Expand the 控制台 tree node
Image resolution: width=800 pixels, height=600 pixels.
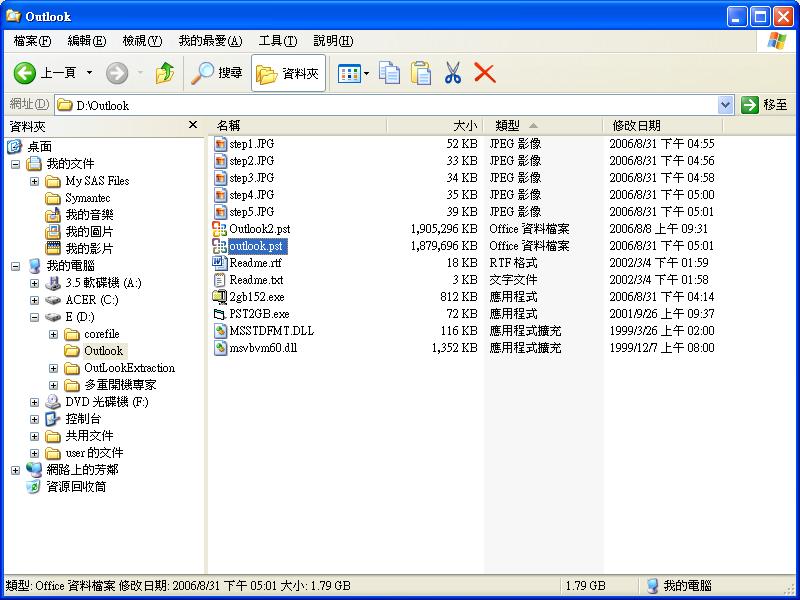tap(34, 419)
